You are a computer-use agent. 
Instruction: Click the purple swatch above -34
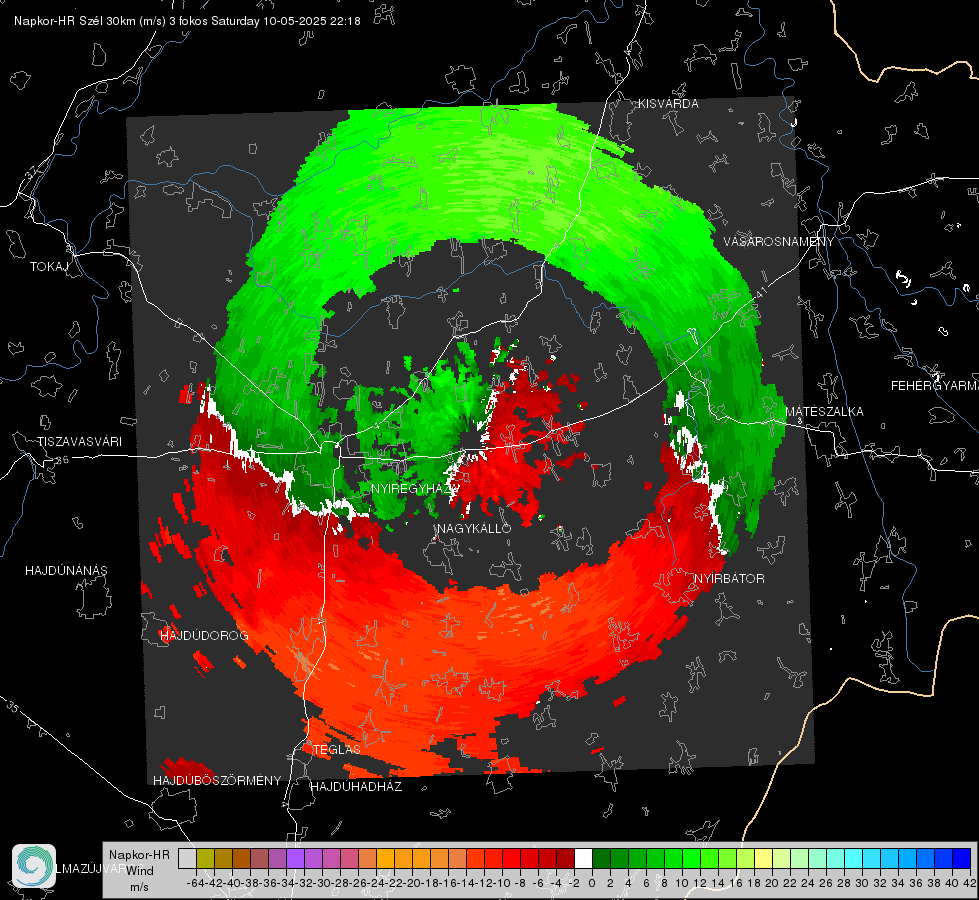point(295,858)
